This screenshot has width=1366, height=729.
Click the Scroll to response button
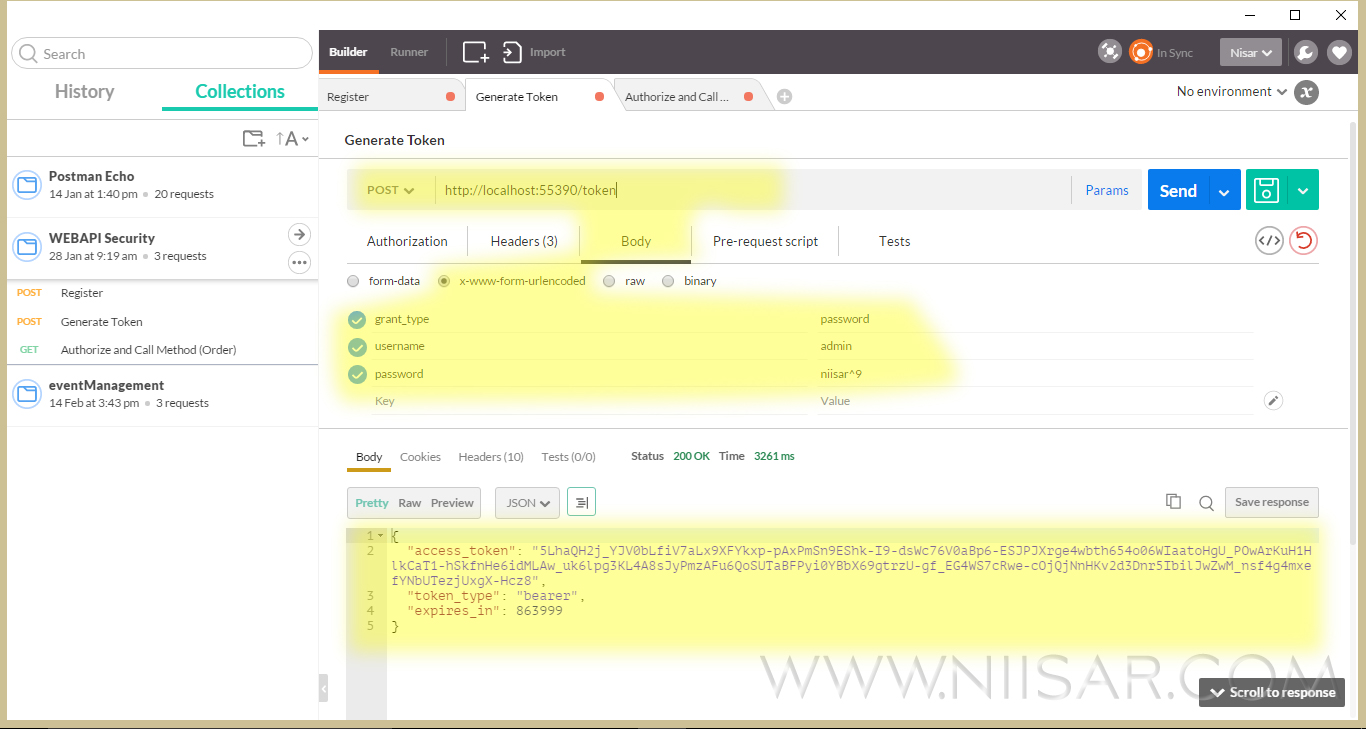(1272, 692)
